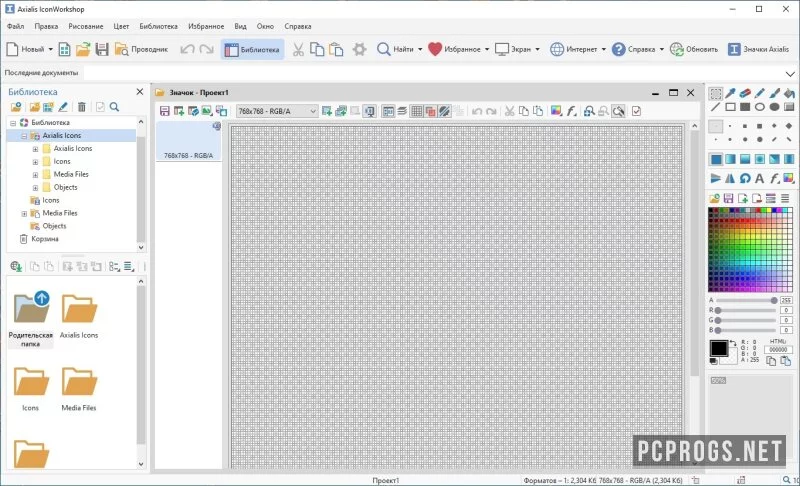The height and width of the screenshot is (486, 800).
Task: Click the download from web globe icon
Action: pyautogui.click(x=16, y=266)
